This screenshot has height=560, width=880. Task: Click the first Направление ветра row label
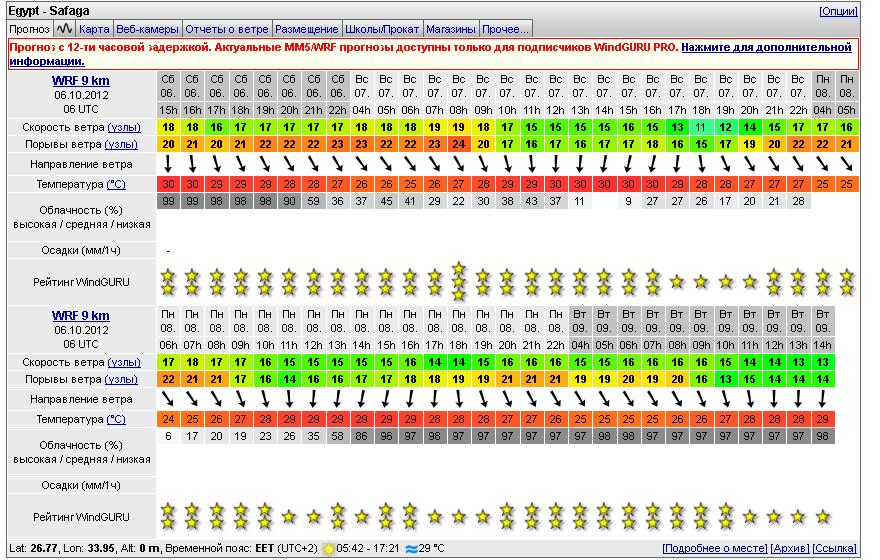click(81, 164)
